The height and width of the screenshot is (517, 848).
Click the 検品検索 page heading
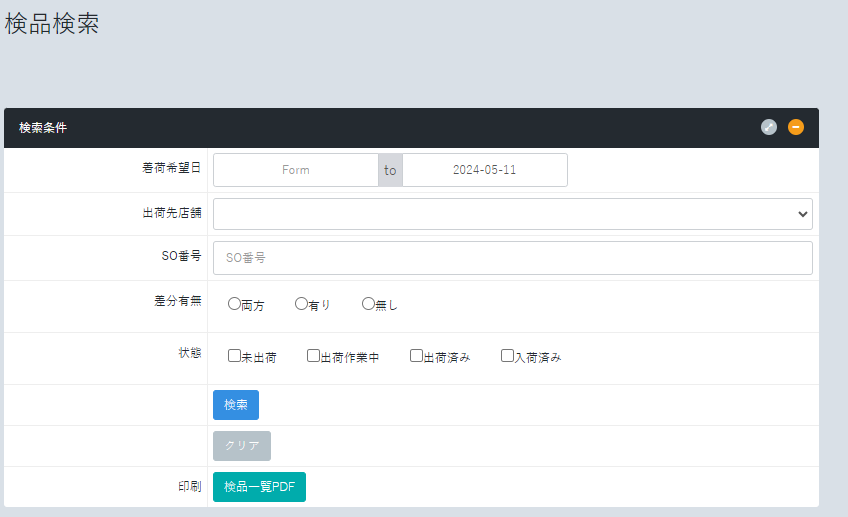(x=52, y=24)
